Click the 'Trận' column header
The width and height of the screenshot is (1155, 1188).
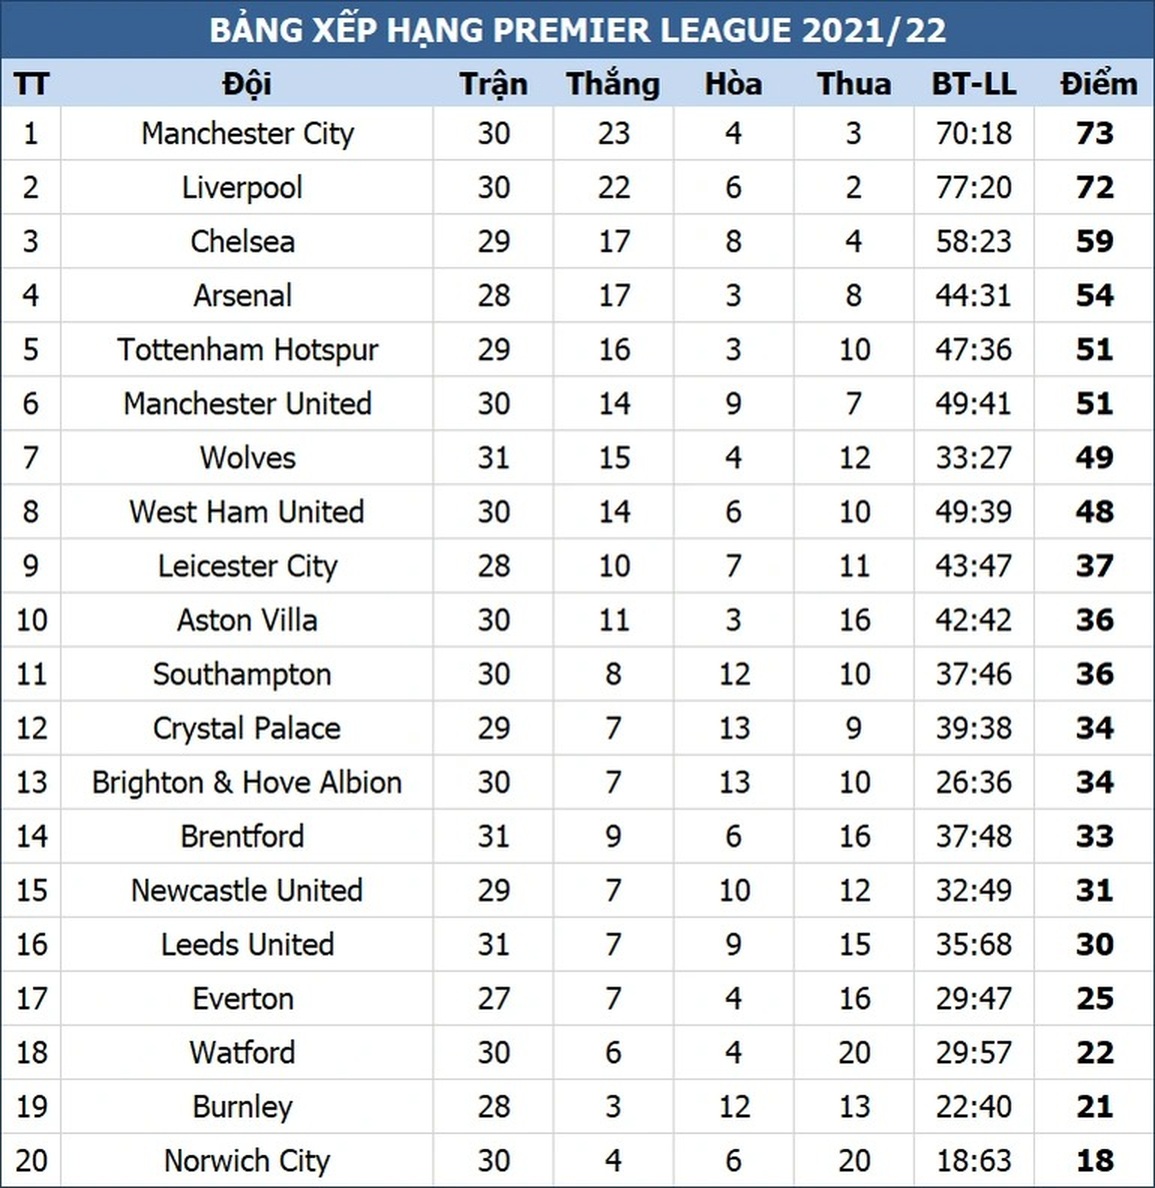493,84
